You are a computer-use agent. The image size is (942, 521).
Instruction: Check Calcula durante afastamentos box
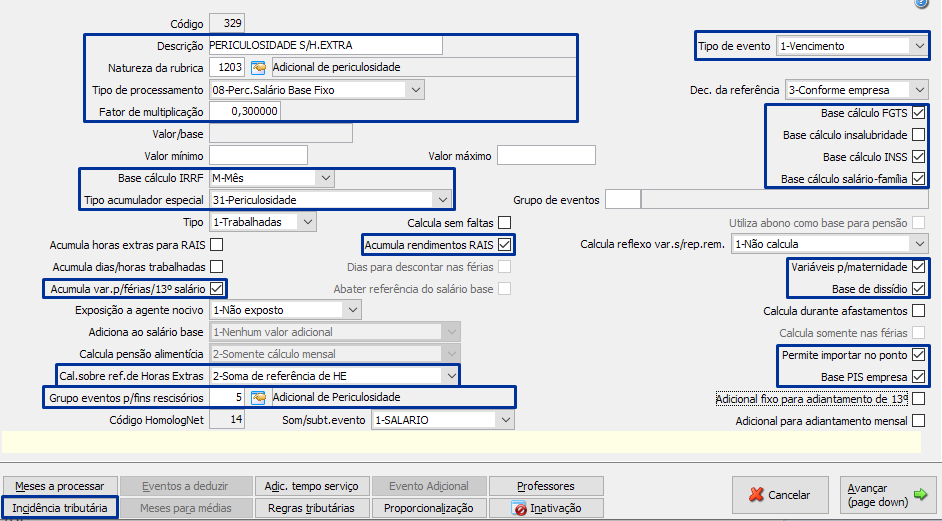918,311
